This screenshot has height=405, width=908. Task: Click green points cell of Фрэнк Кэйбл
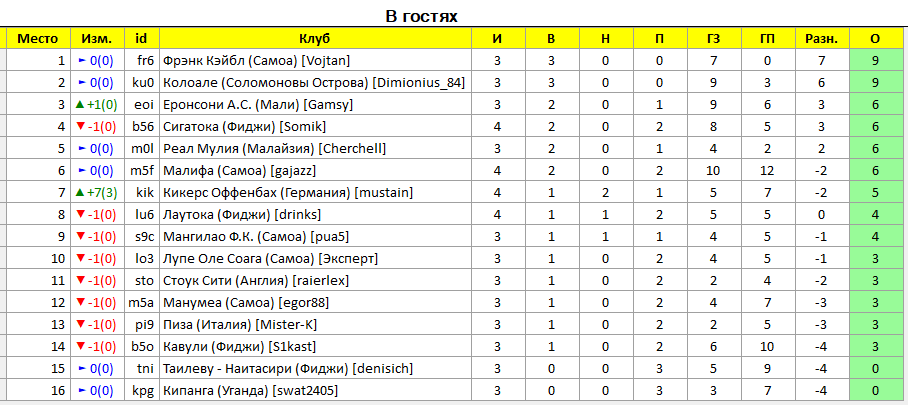875,61
